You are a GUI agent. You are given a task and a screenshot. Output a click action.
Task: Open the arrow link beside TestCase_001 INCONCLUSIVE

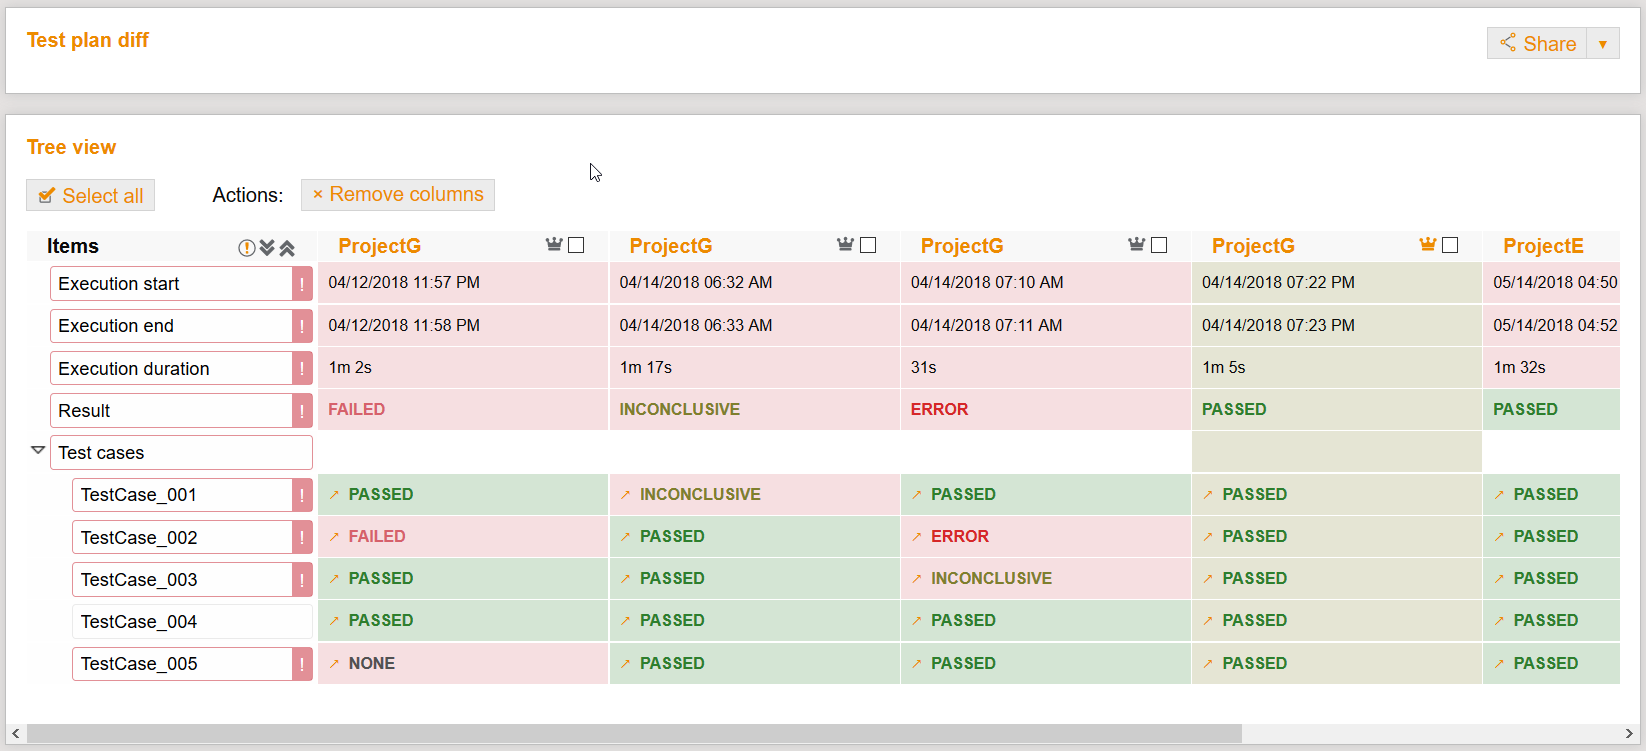point(625,495)
